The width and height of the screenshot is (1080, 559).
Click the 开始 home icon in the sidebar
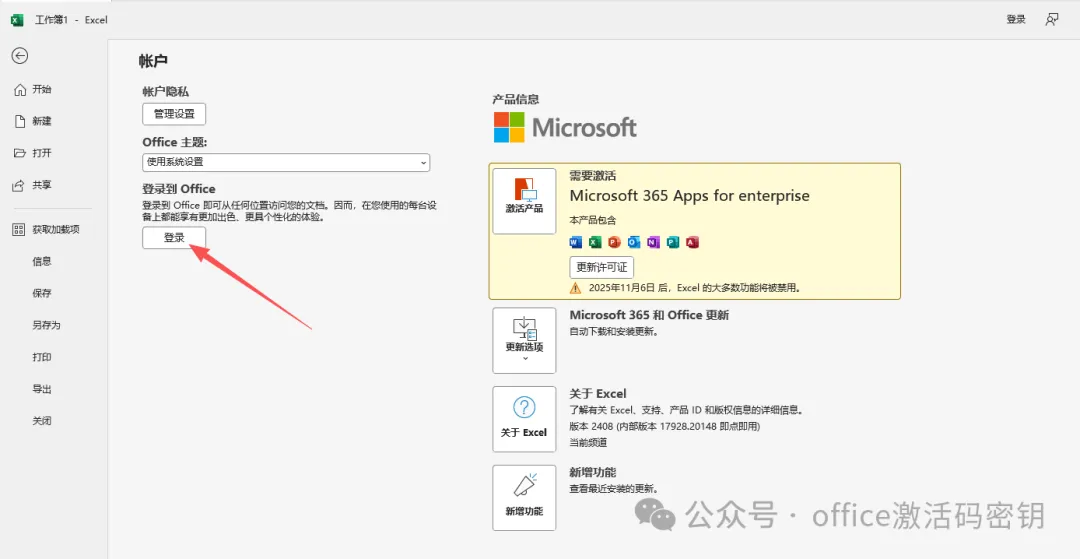pos(20,89)
